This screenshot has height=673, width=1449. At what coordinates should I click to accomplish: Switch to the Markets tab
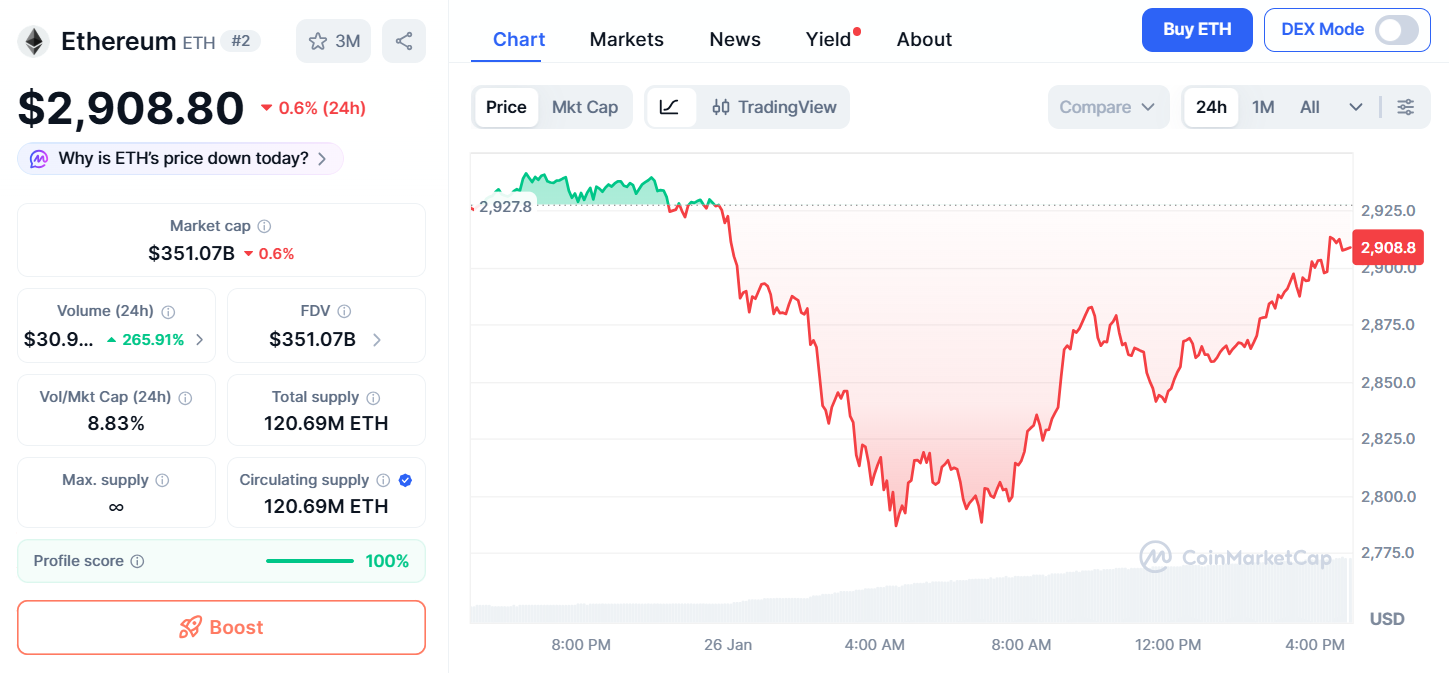click(x=626, y=39)
